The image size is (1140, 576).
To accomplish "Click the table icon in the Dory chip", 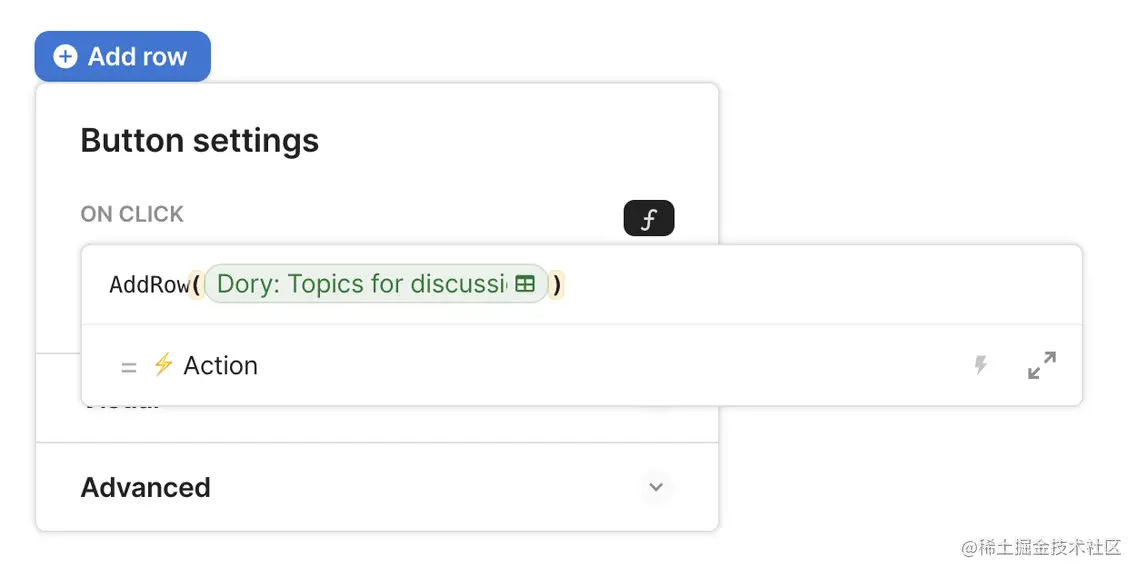I will [525, 284].
